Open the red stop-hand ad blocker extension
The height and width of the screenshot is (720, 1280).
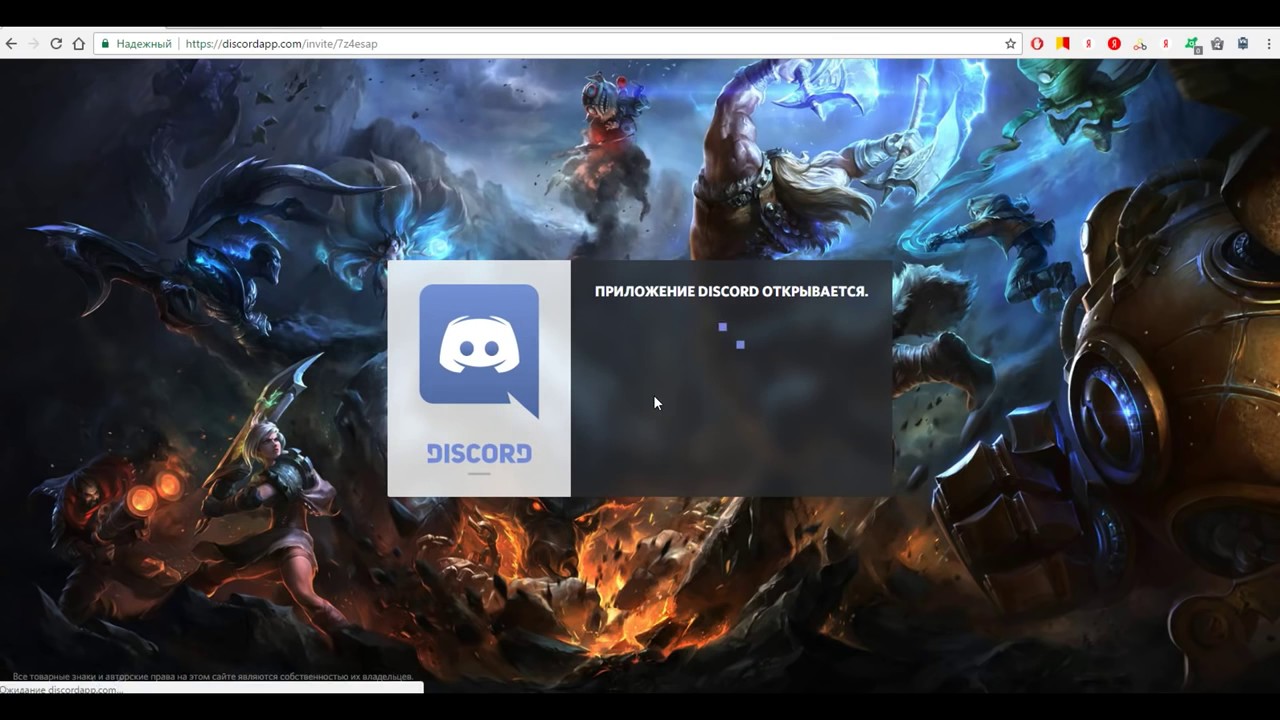(1037, 44)
